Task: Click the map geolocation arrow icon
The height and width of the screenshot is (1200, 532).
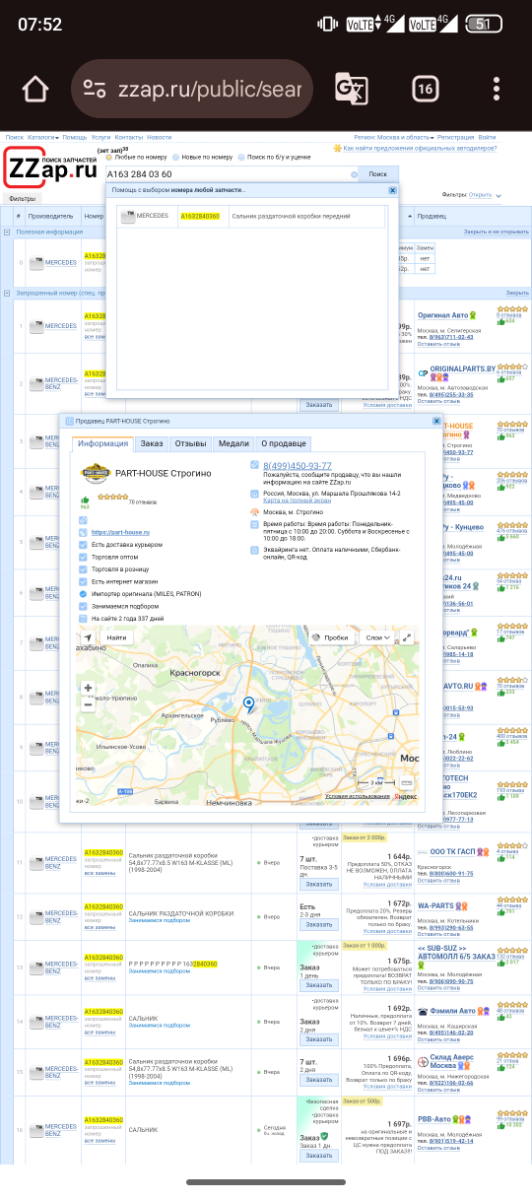Action: click(x=88, y=637)
